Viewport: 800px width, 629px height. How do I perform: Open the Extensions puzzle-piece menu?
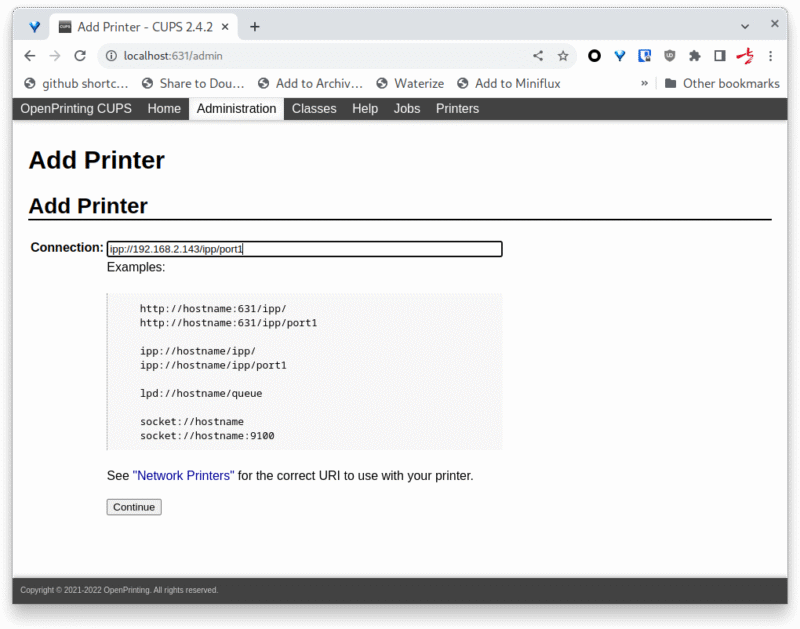pos(695,56)
